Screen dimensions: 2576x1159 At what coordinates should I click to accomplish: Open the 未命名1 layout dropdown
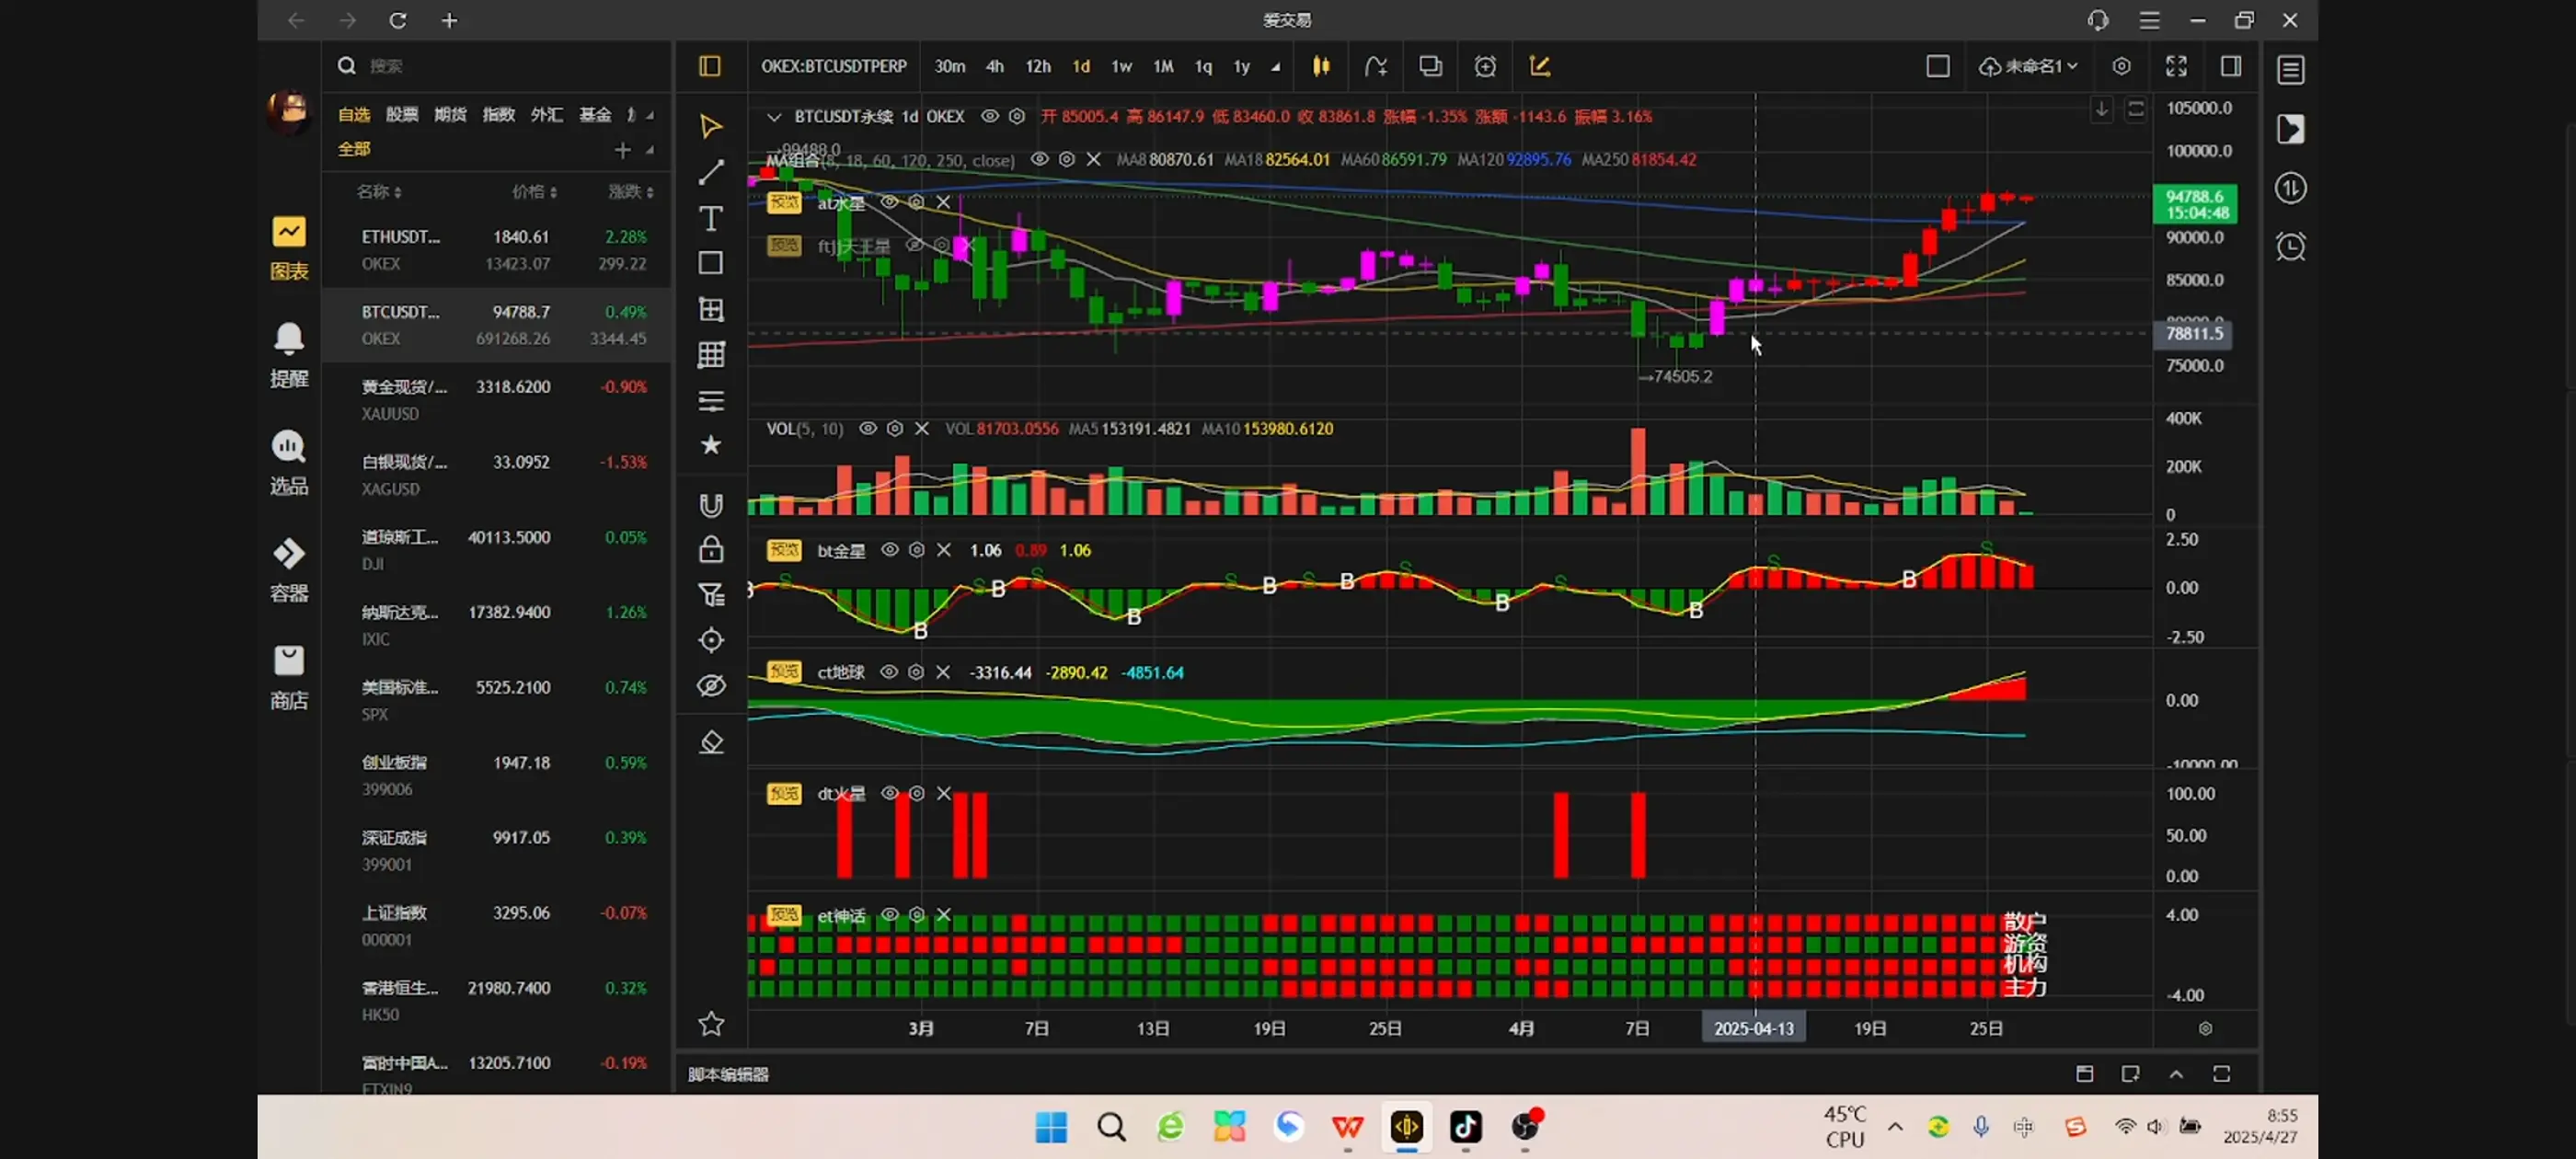coord(2028,66)
